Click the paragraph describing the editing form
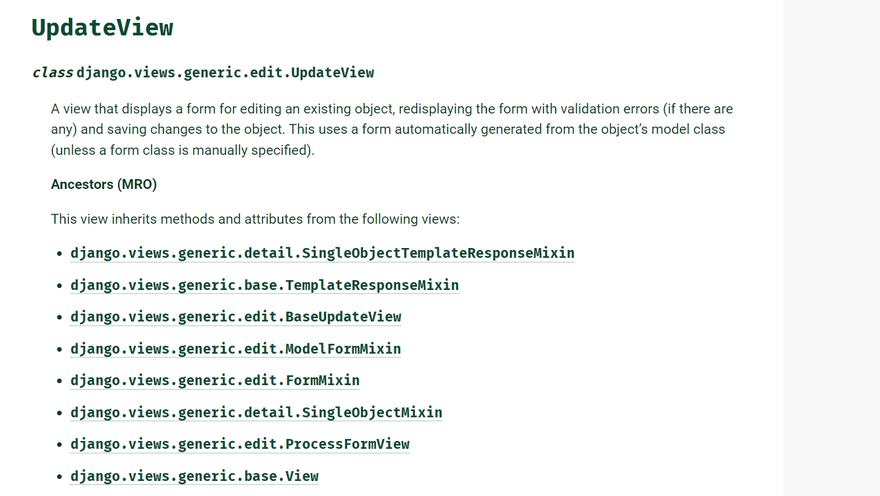880x496 pixels. click(x=392, y=129)
